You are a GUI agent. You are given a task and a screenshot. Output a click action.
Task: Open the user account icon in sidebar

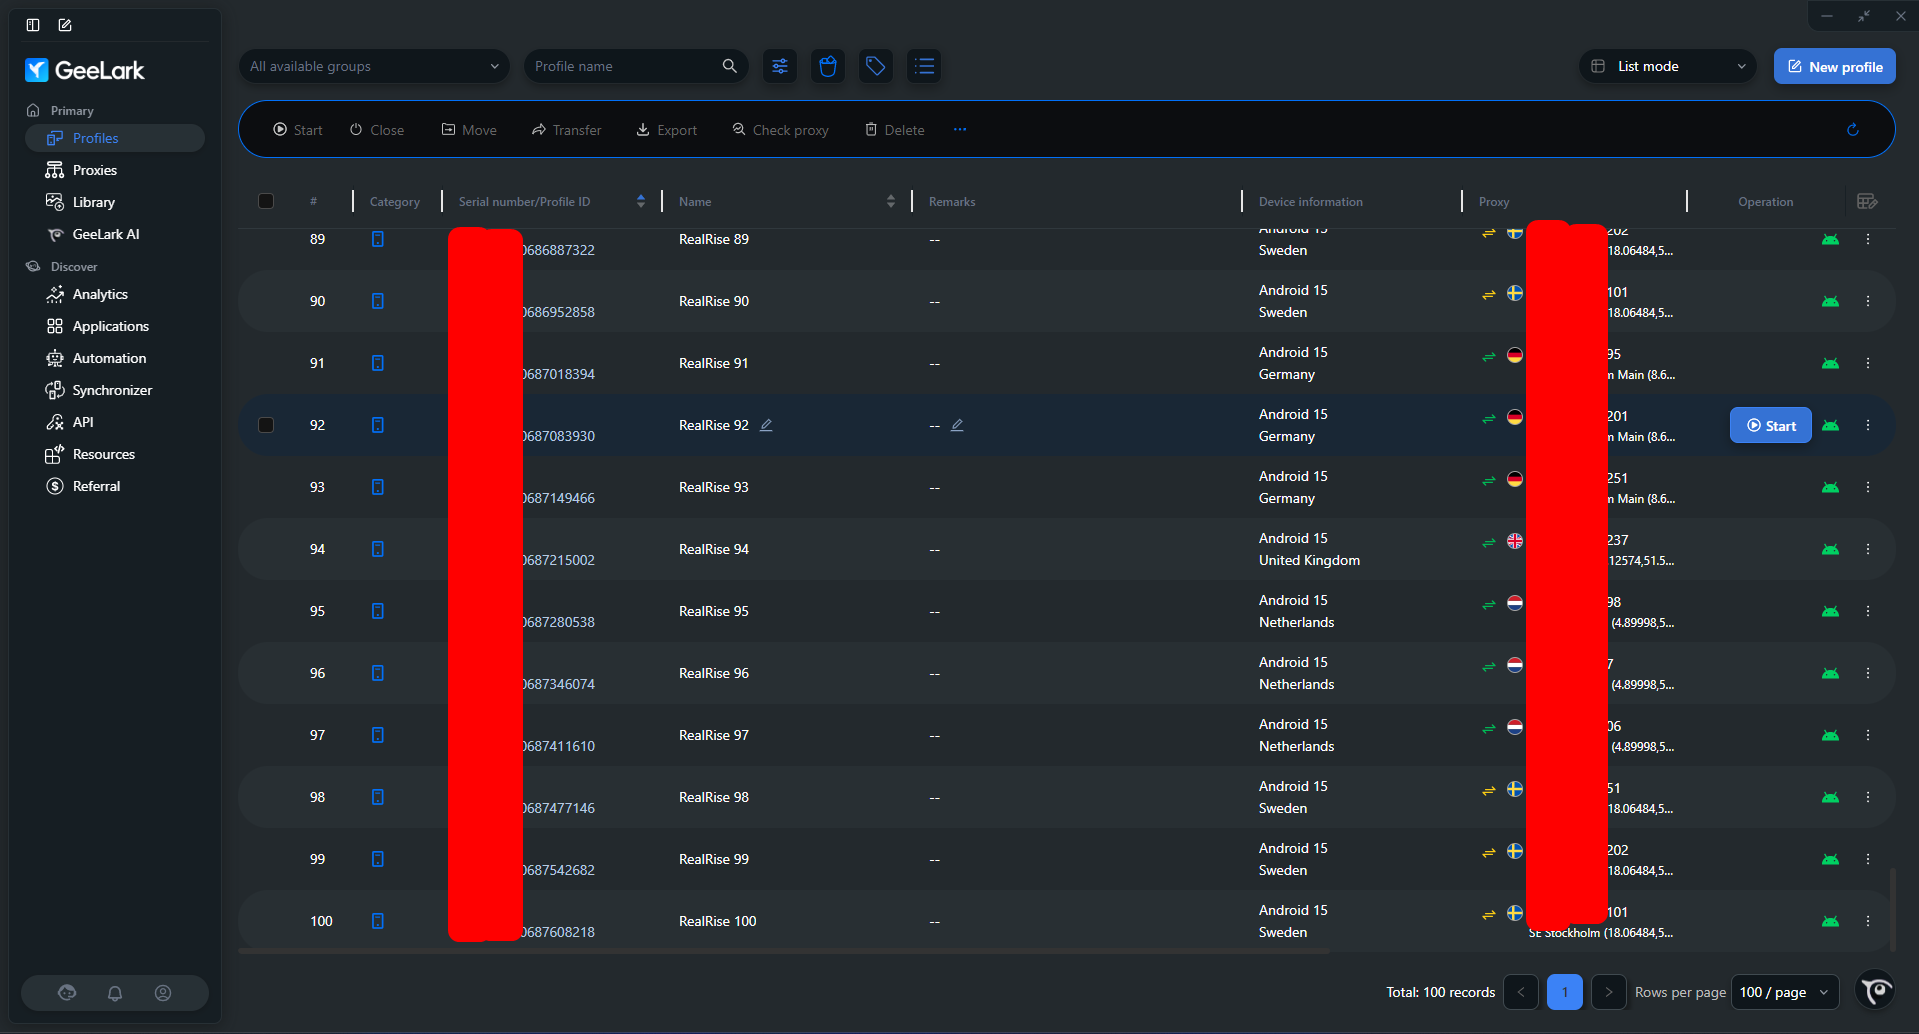tap(163, 993)
